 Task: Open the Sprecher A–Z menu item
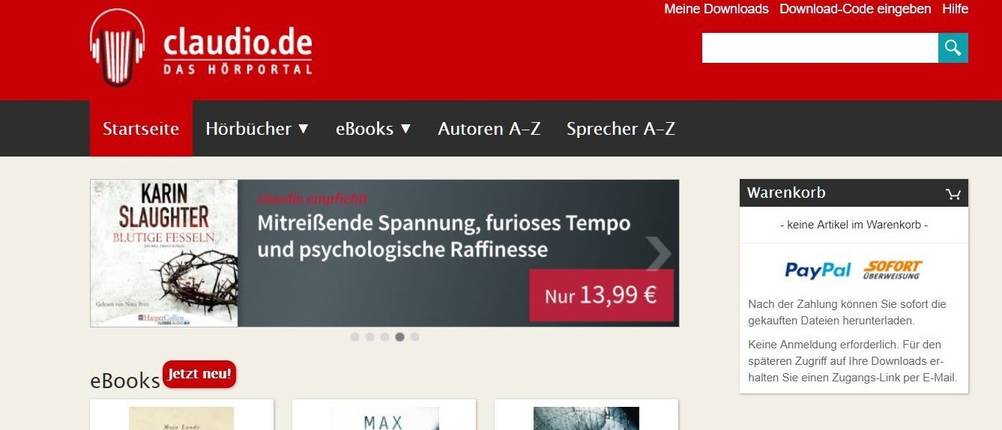pos(620,128)
